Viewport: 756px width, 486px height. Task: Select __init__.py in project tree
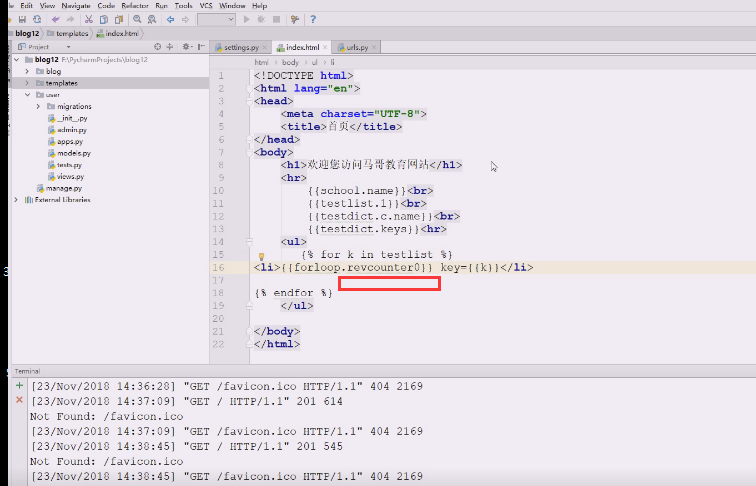(72, 118)
